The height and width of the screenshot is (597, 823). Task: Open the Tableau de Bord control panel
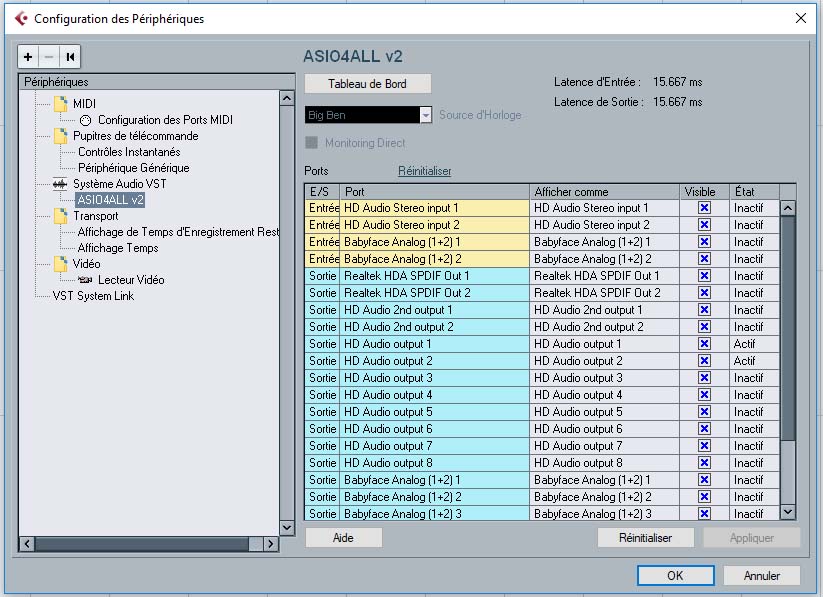pyautogui.click(x=367, y=83)
